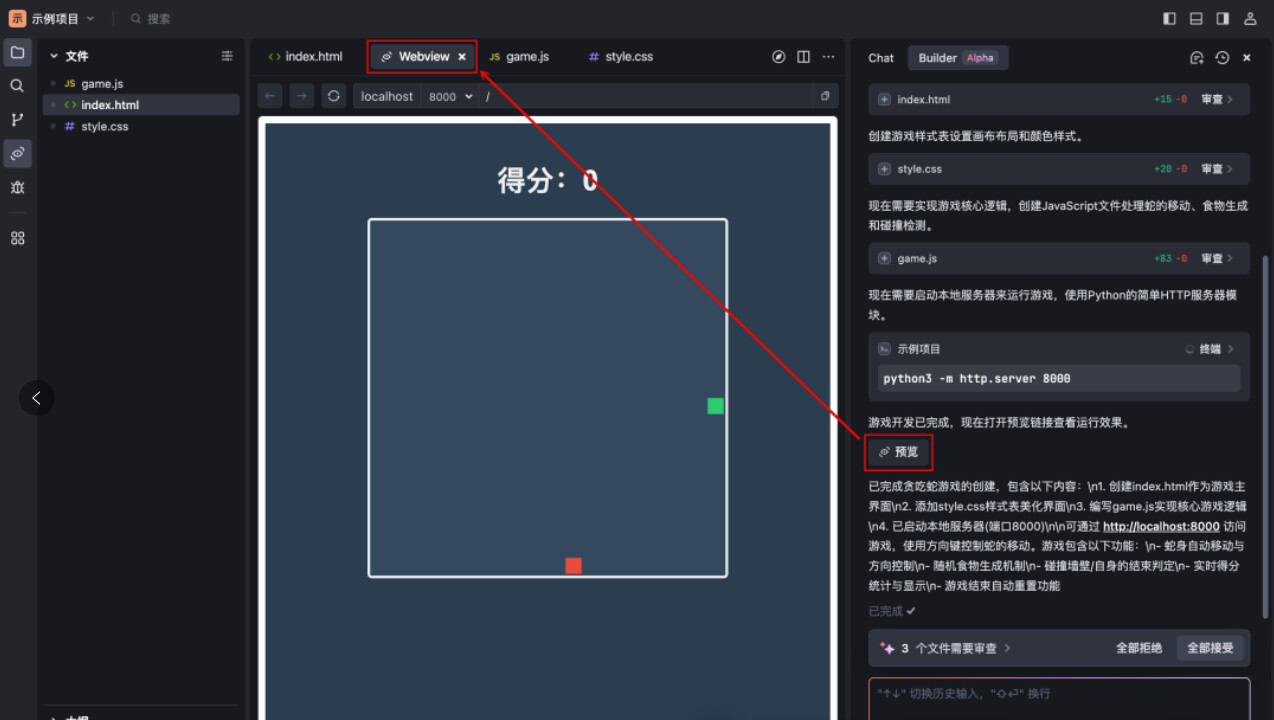Image resolution: width=1274 pixels, height=720 pixels.
Task: Open the 终端 terminal link
Action: (x=1210, y=349)
